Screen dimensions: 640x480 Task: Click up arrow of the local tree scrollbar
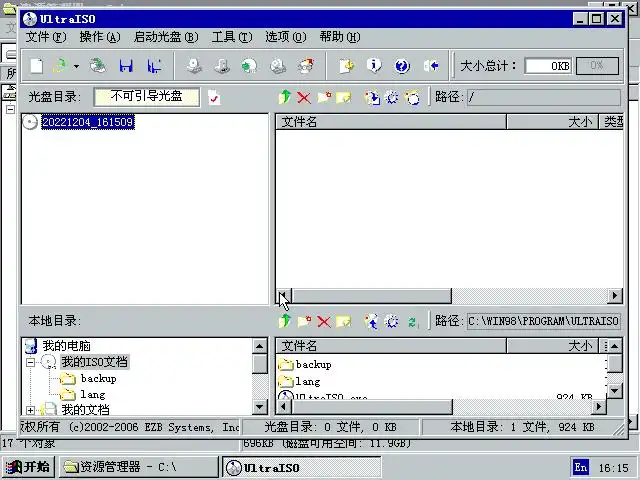coord(260,347)
